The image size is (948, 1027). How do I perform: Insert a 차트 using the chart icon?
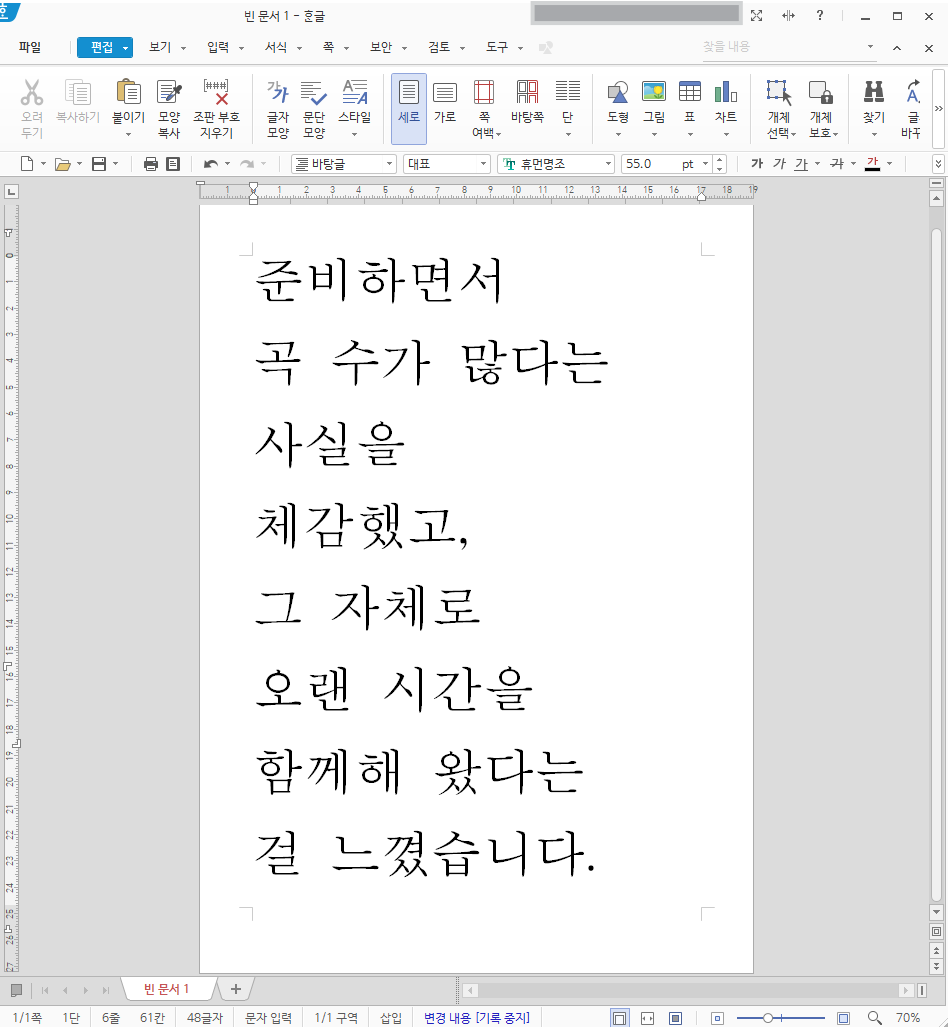pyautogui.click(x=726, y=100)
